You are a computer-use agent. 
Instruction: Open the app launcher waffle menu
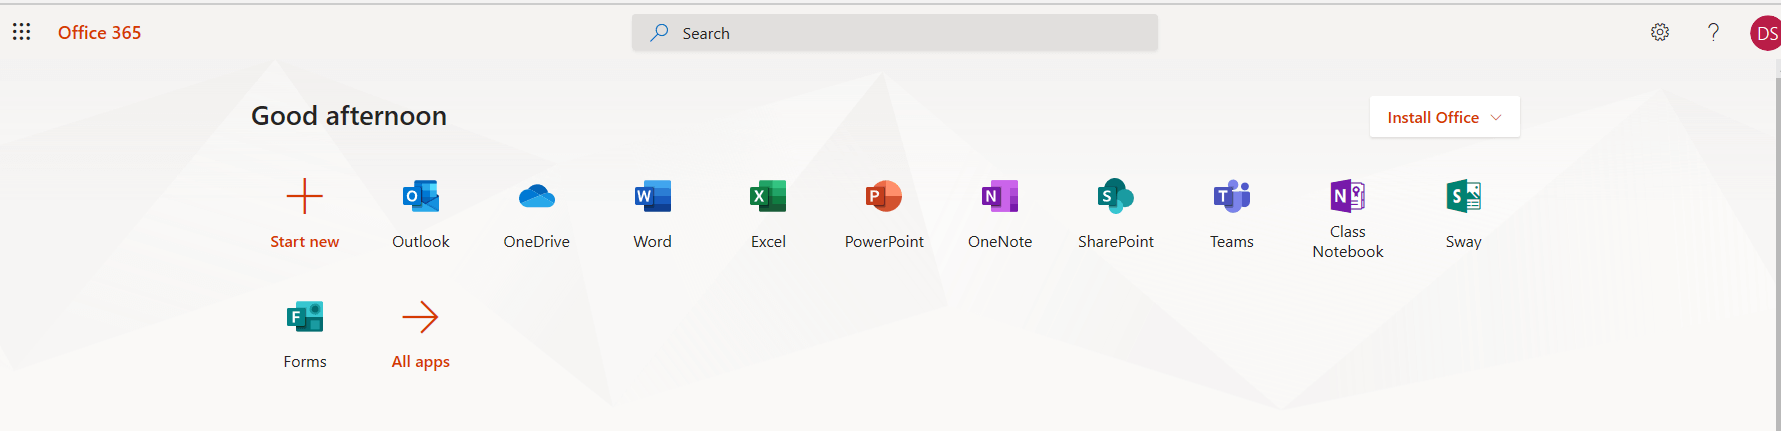tap(21, 32)
